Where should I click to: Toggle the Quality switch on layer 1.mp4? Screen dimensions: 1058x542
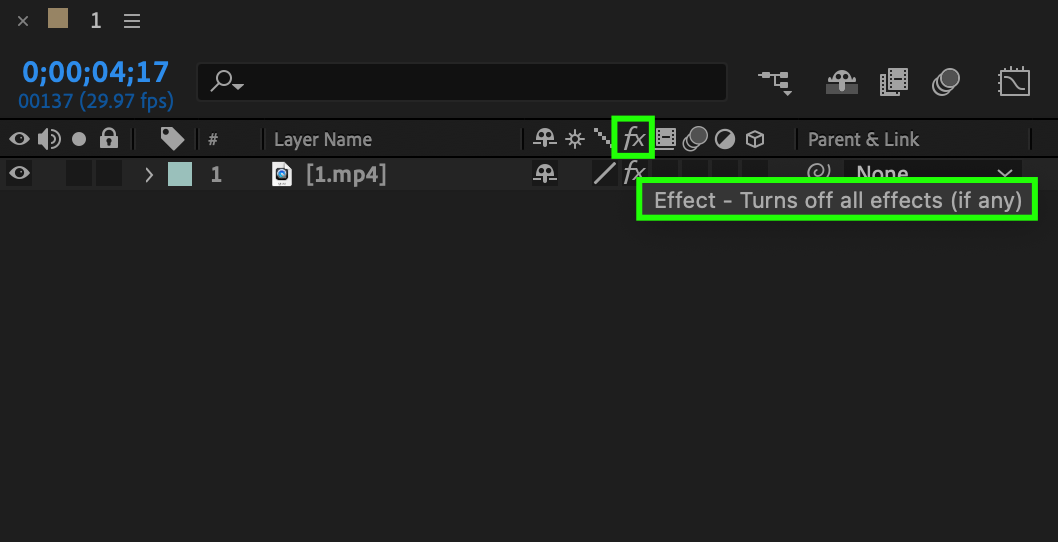[x=605, y=174]
